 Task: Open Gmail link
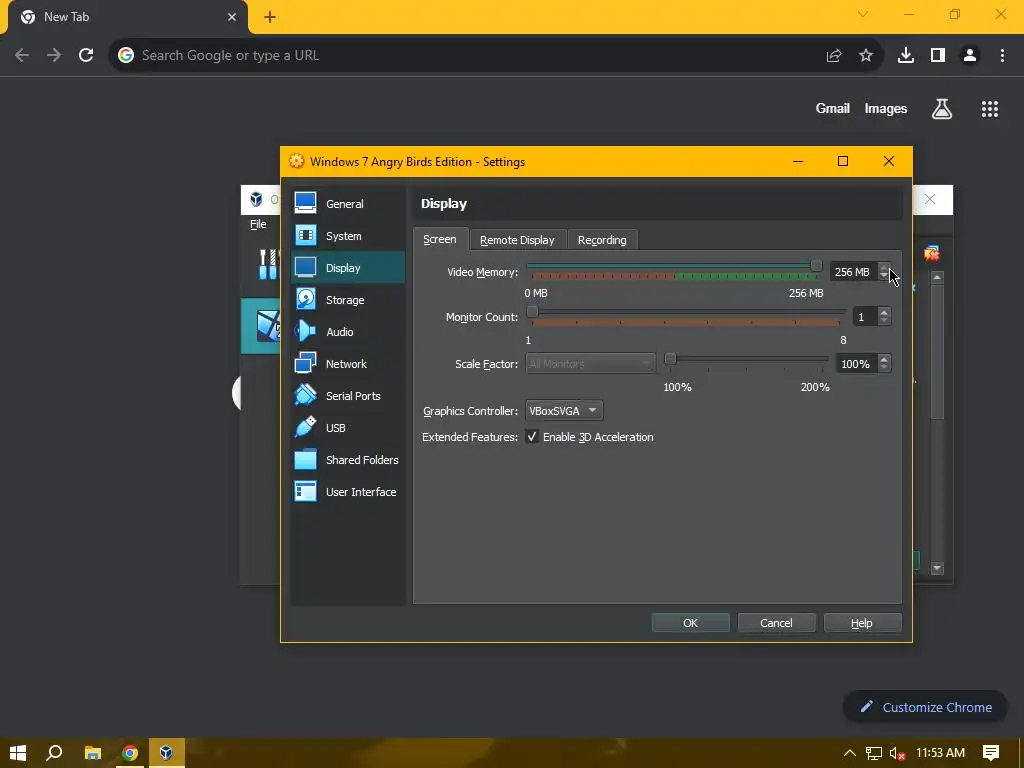(x=833, y=108)
